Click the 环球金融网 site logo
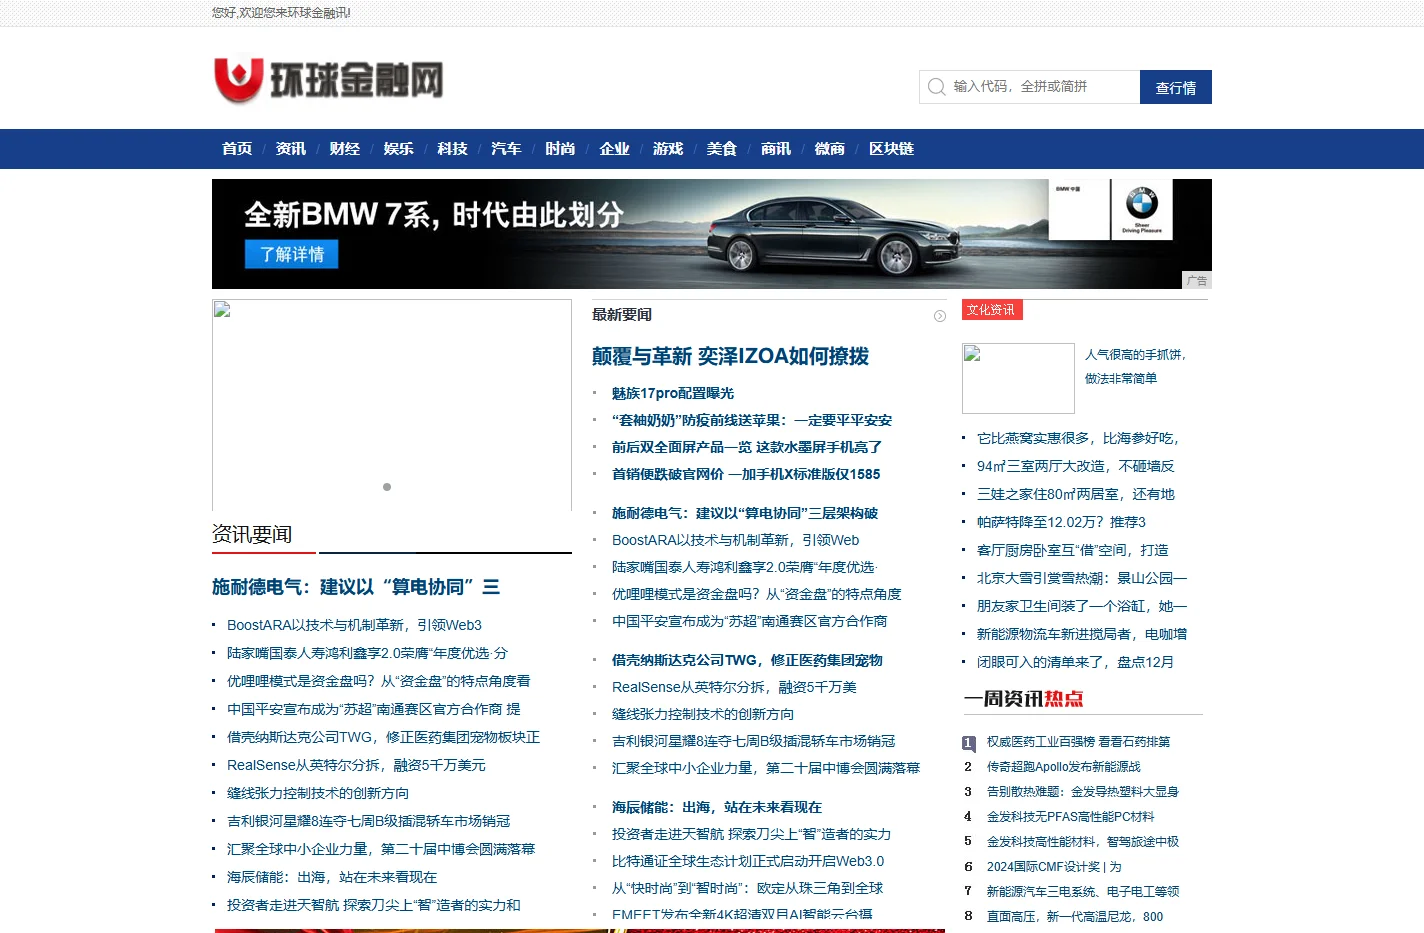Image resolution: width=1424 pixels, height=933 pixels. 328,80
